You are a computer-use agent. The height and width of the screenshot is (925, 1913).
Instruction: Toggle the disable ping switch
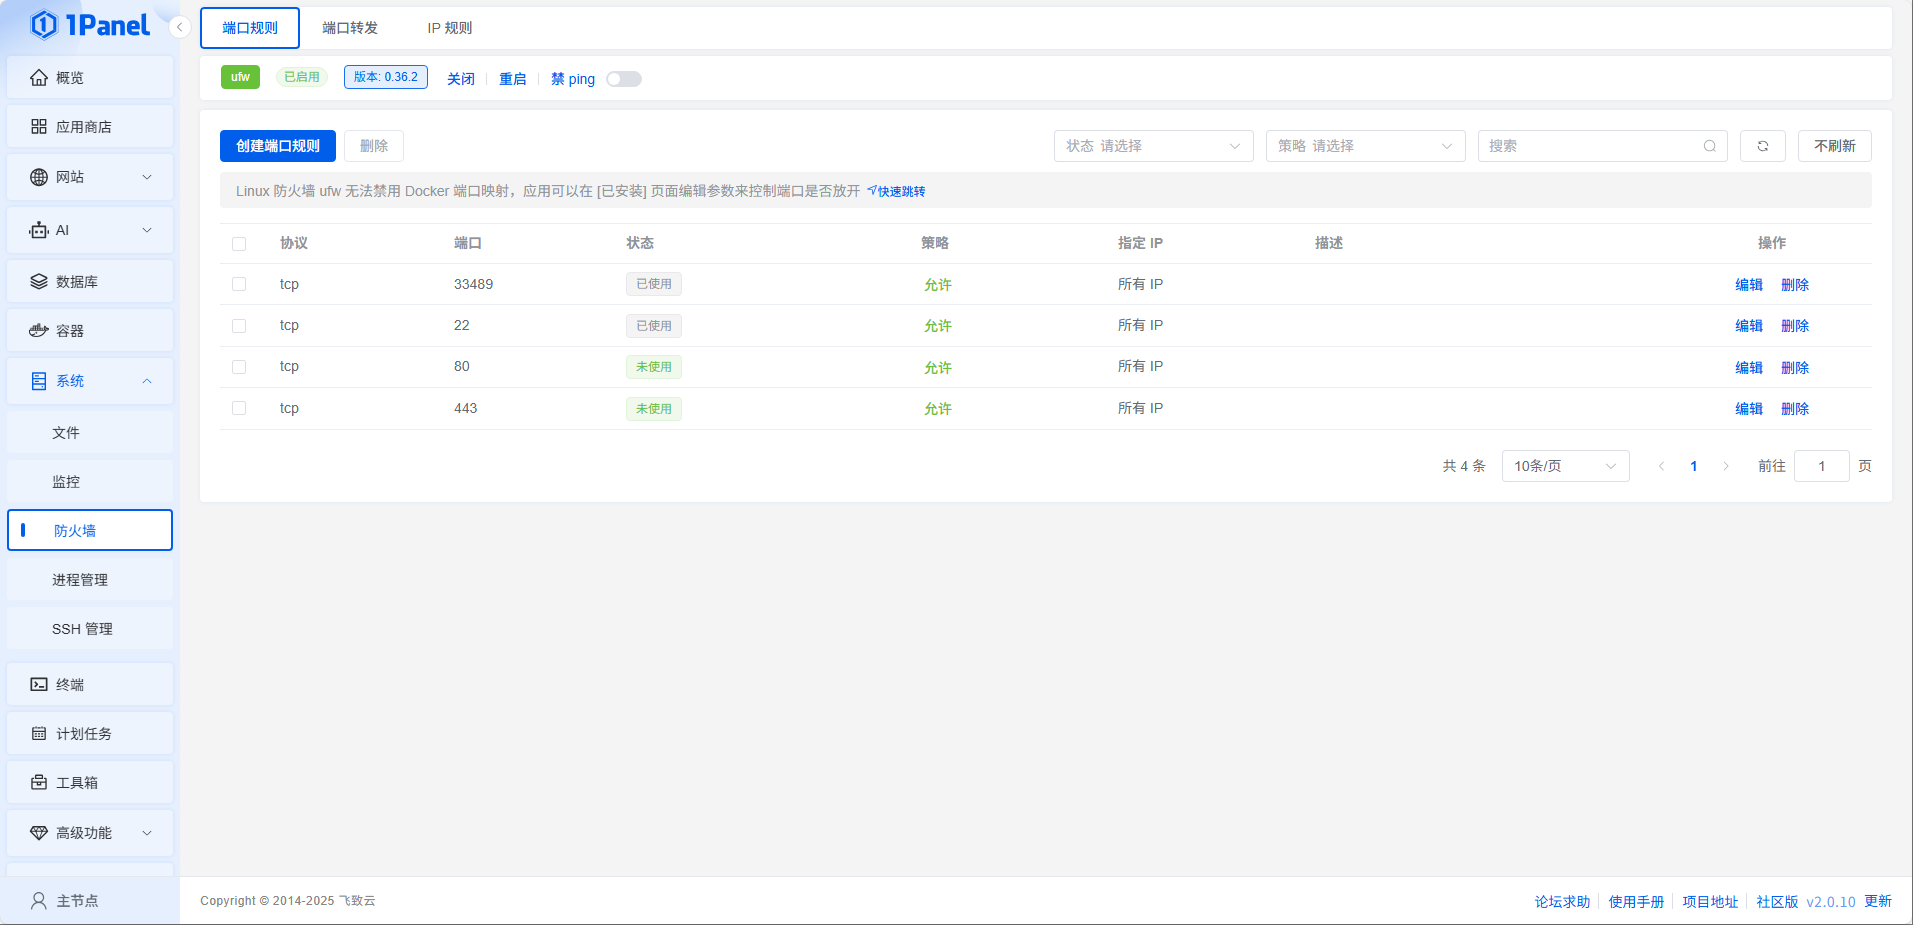point(623,79)
